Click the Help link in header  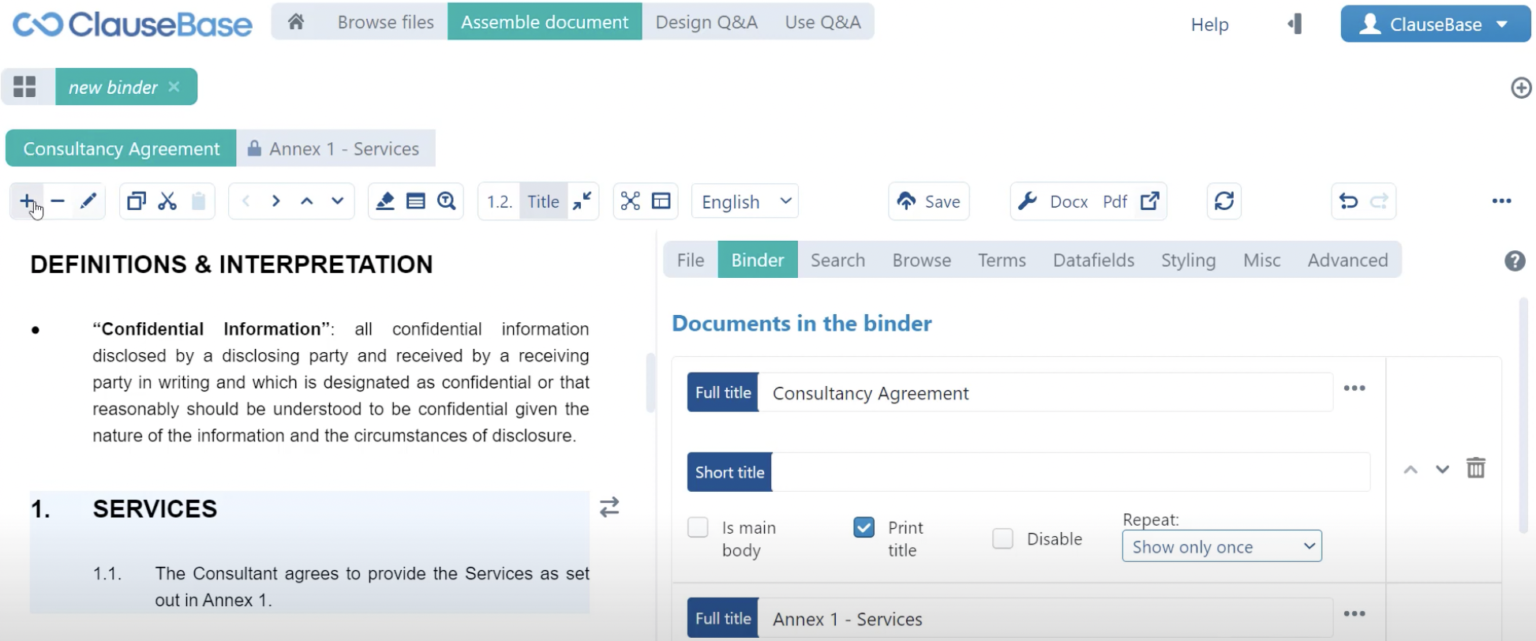1209,25
